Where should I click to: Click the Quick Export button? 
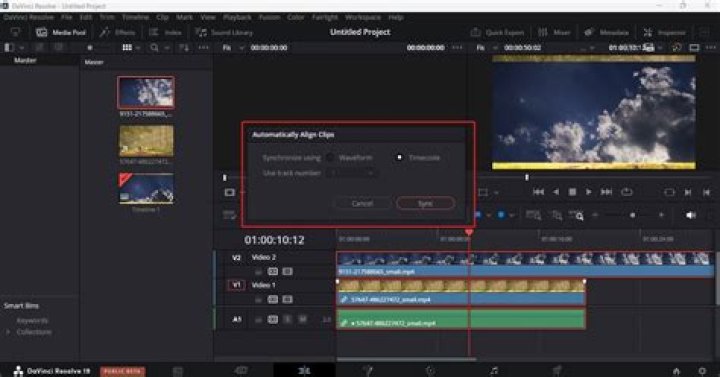point(497,32)
